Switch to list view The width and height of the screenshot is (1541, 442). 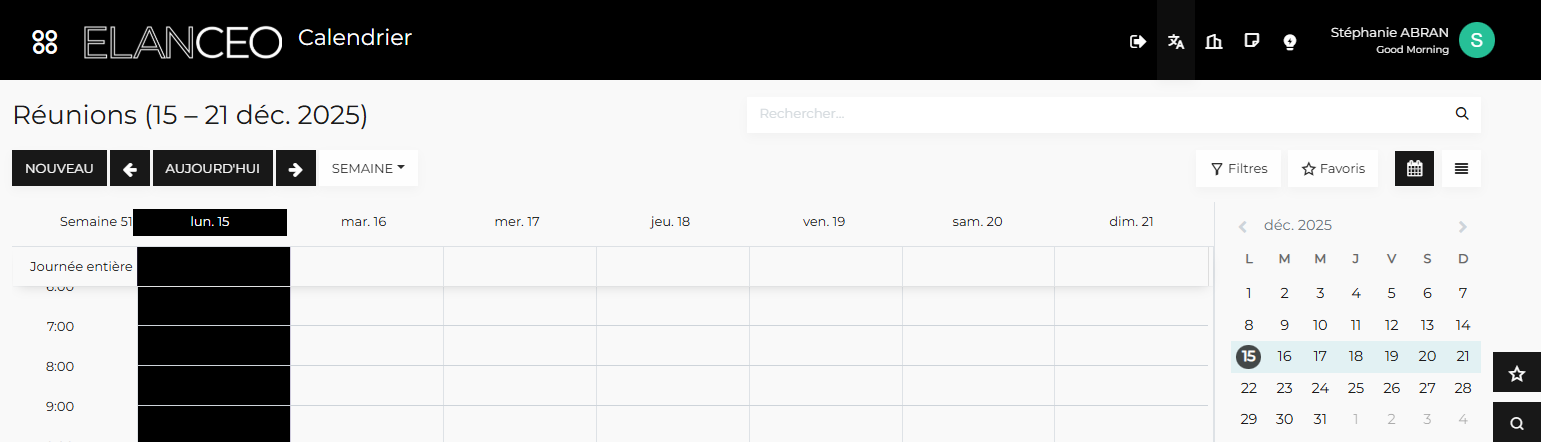click(x=1462, y=168)
